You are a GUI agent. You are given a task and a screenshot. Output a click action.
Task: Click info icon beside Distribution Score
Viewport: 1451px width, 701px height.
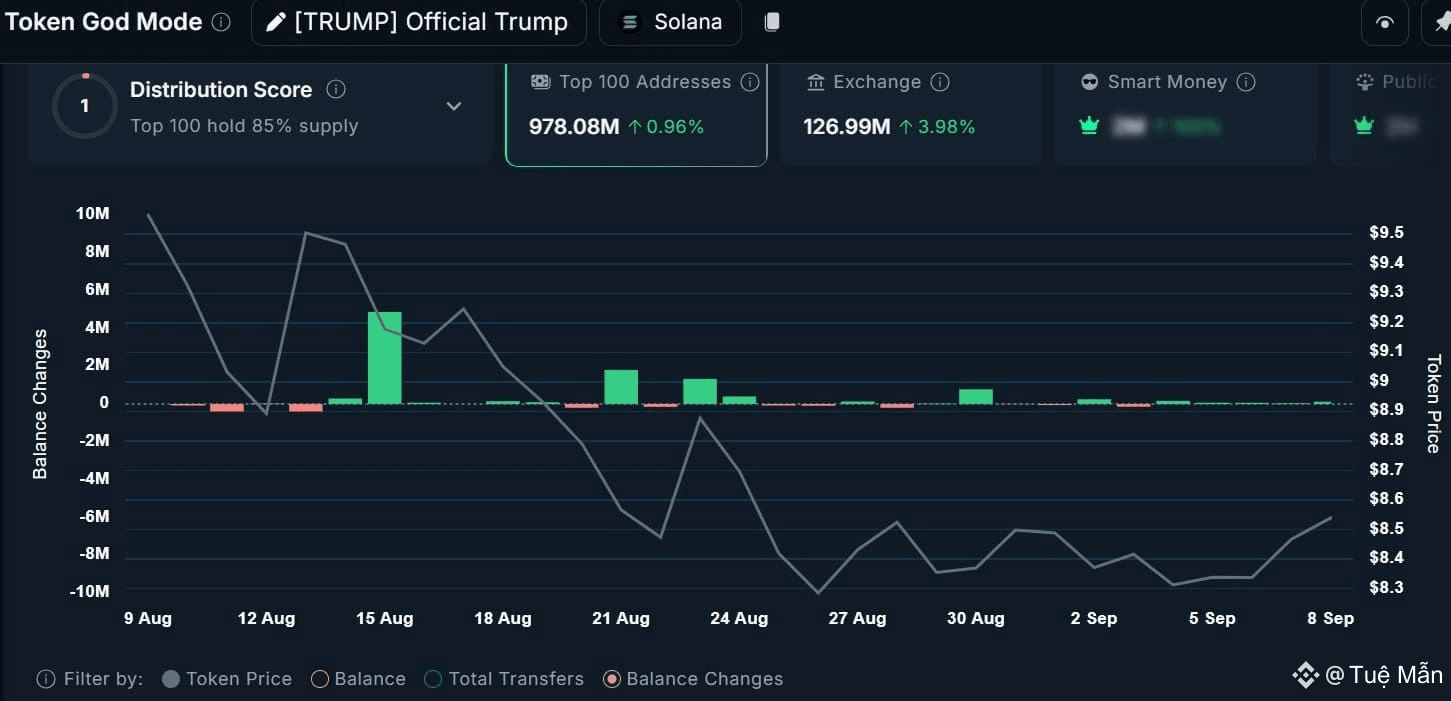point(336,89)
